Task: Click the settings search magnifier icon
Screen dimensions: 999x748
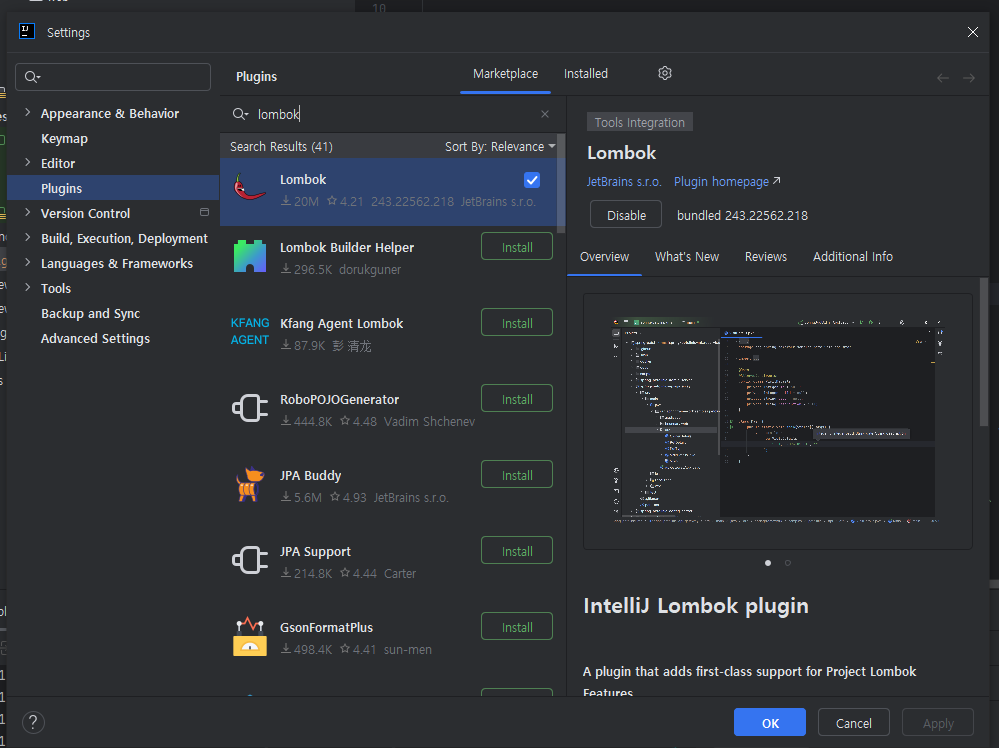Action: coord(32,77)
